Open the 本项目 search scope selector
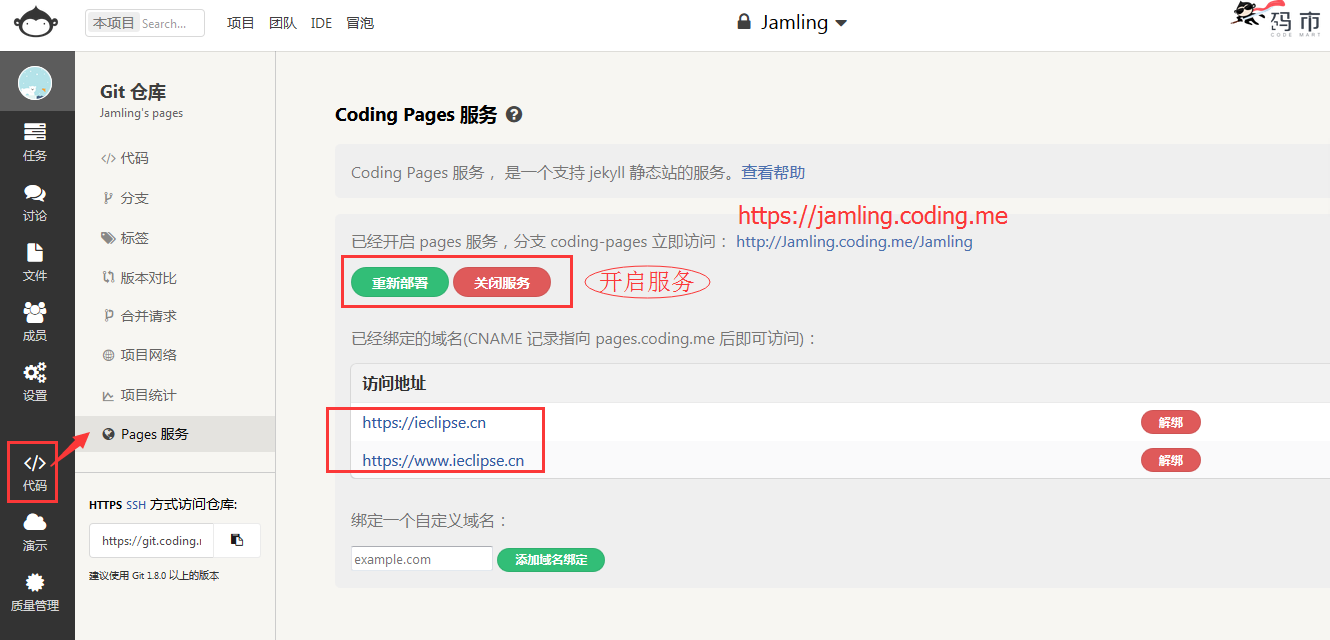Image resolution: width=1330 pixels, height=640 pixels. (113, 23)
